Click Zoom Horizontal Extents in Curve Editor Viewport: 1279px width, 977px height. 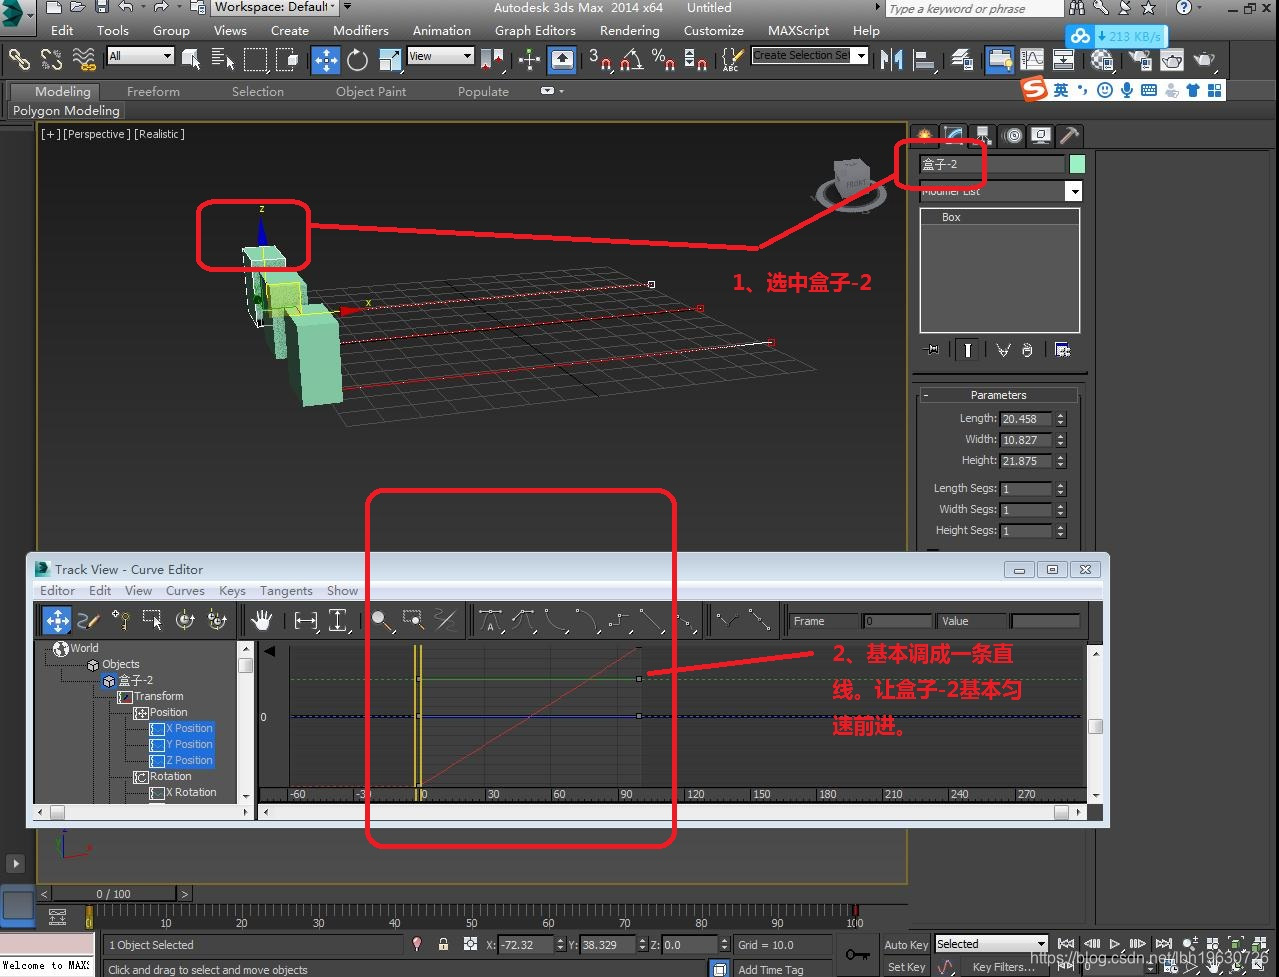point(306,621)
